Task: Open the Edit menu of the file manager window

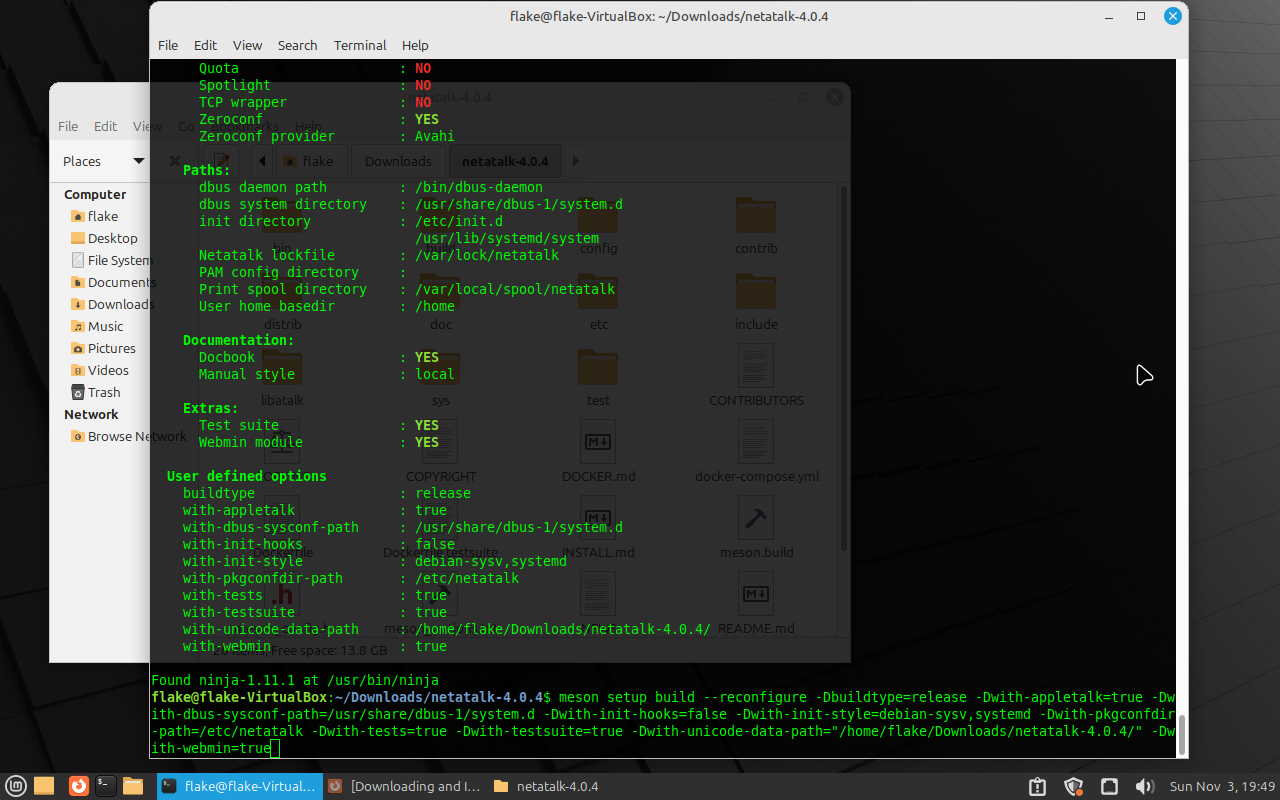Action: point(105,126)
